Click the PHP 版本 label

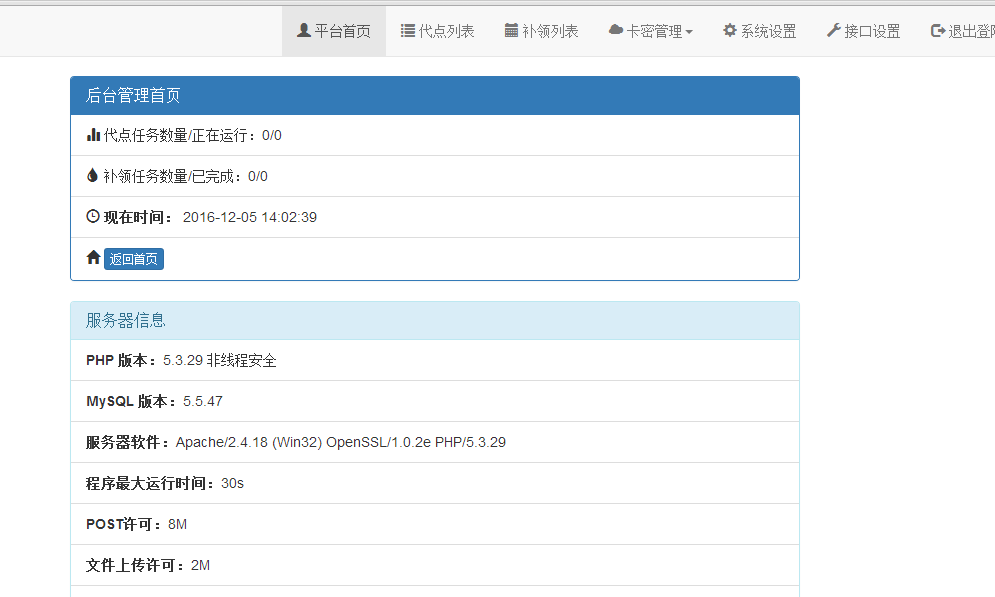[121, 360]
